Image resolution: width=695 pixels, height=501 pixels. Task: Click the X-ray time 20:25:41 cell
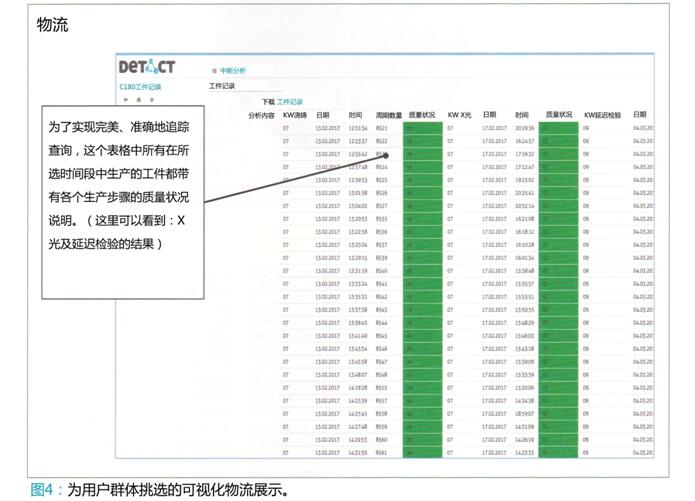click(x=524, y=193)
